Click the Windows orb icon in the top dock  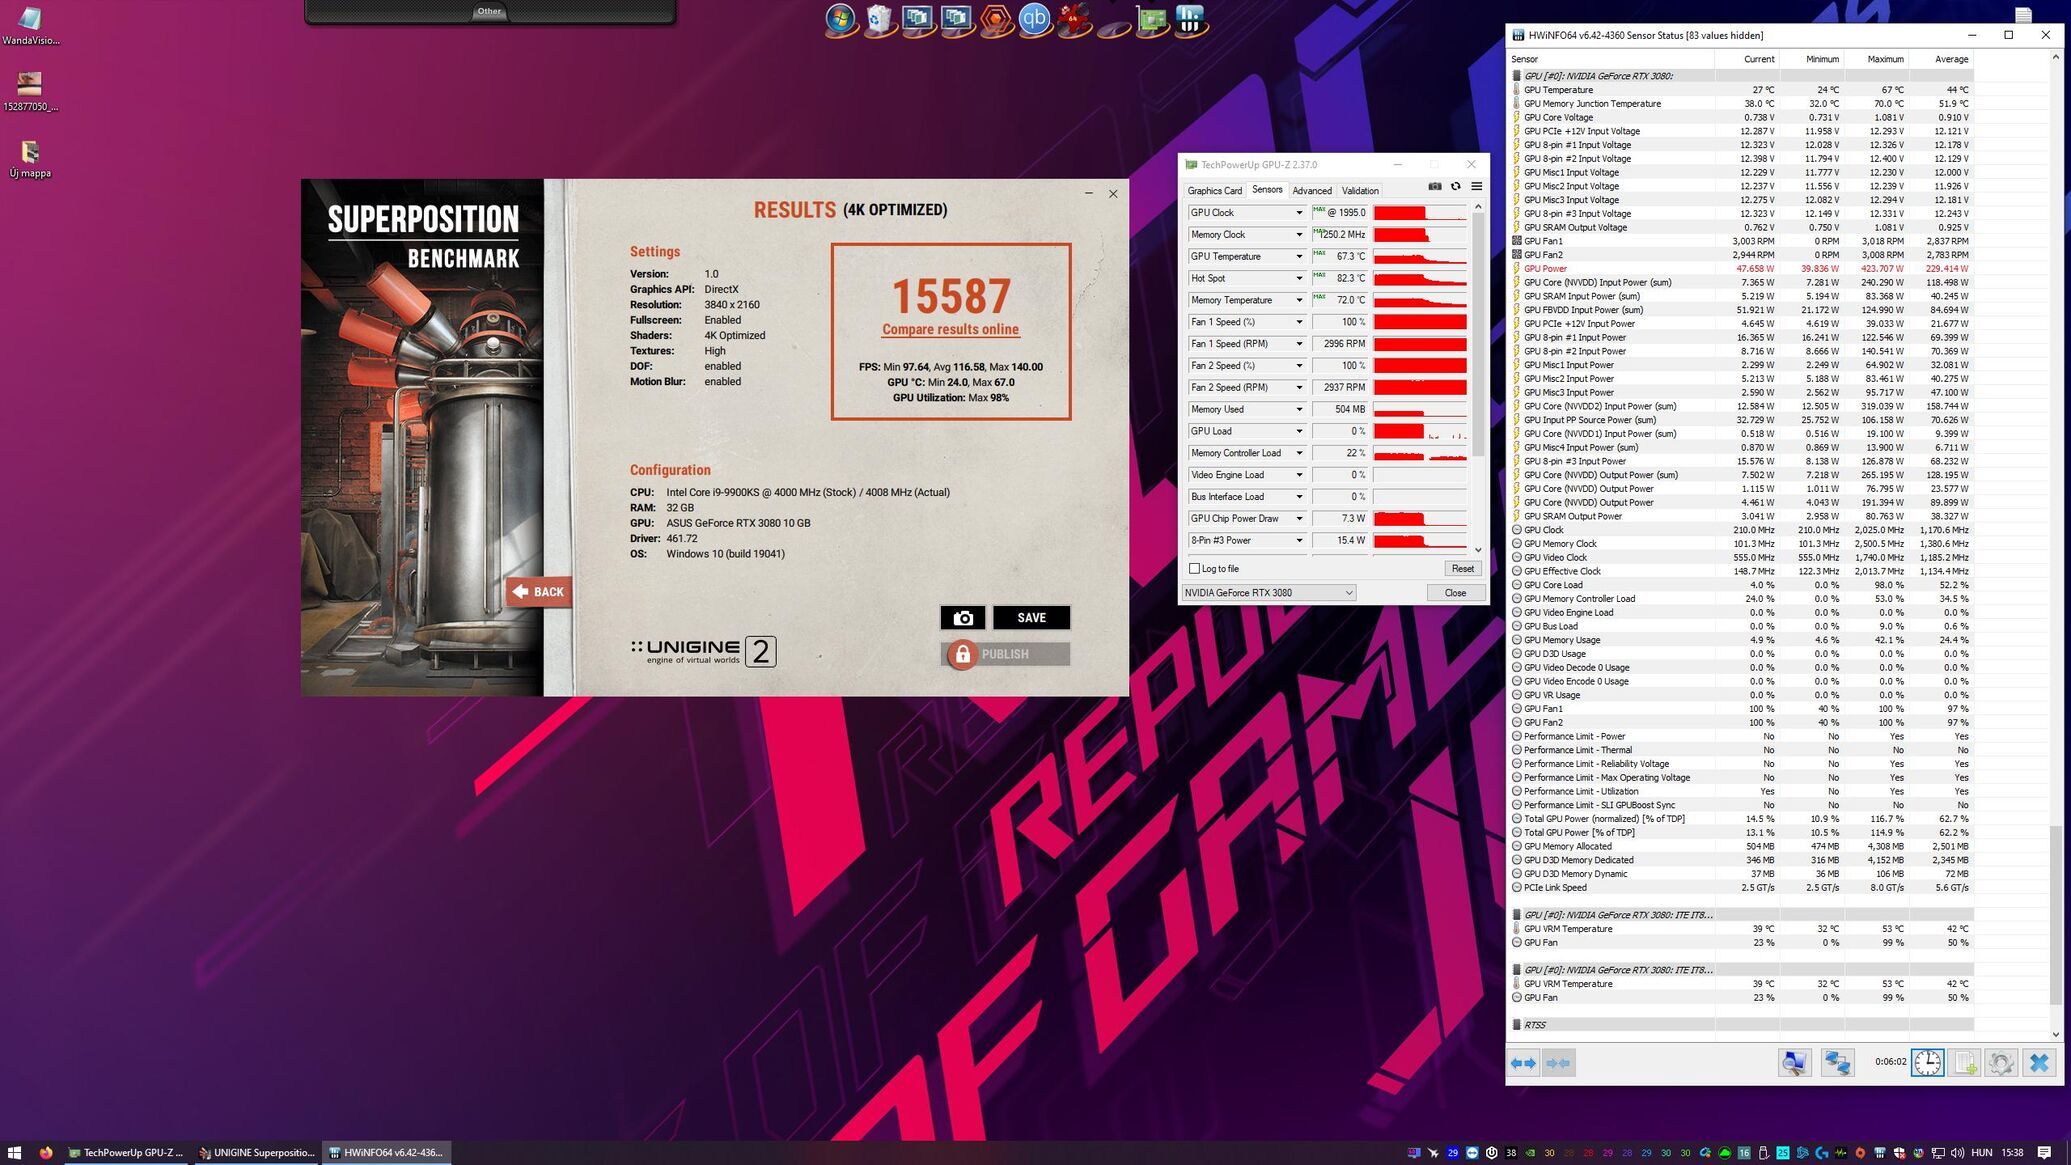click(841, 20)
